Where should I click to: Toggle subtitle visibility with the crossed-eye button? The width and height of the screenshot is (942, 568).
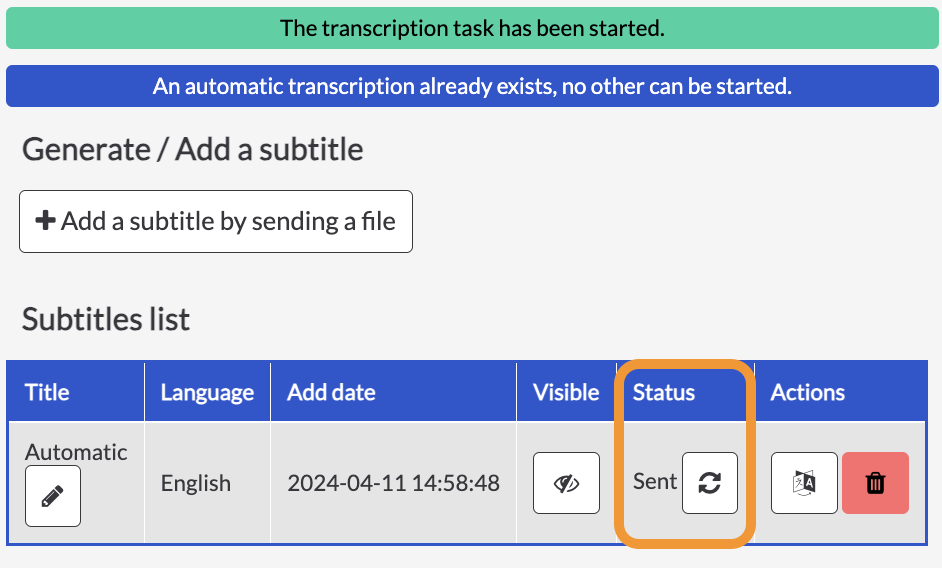[x=566, y=483]
